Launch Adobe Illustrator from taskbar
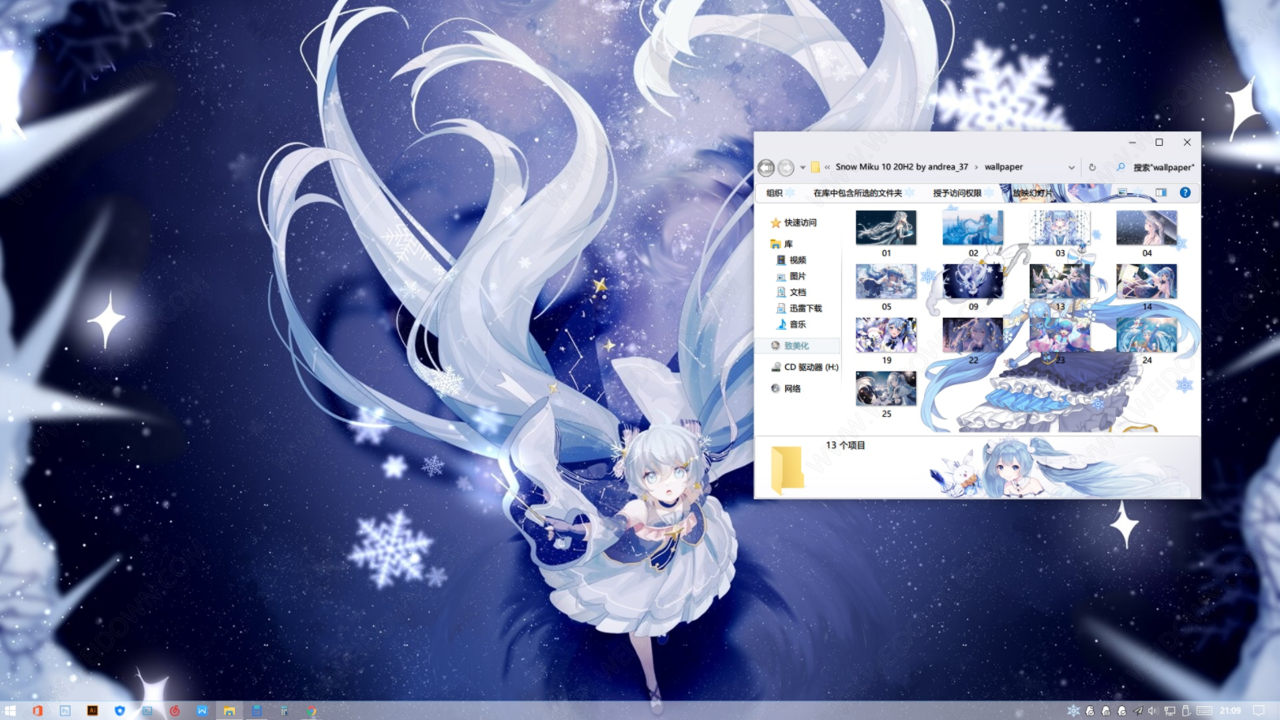This screenshot has width=1280, height=720. coord(92,710)
